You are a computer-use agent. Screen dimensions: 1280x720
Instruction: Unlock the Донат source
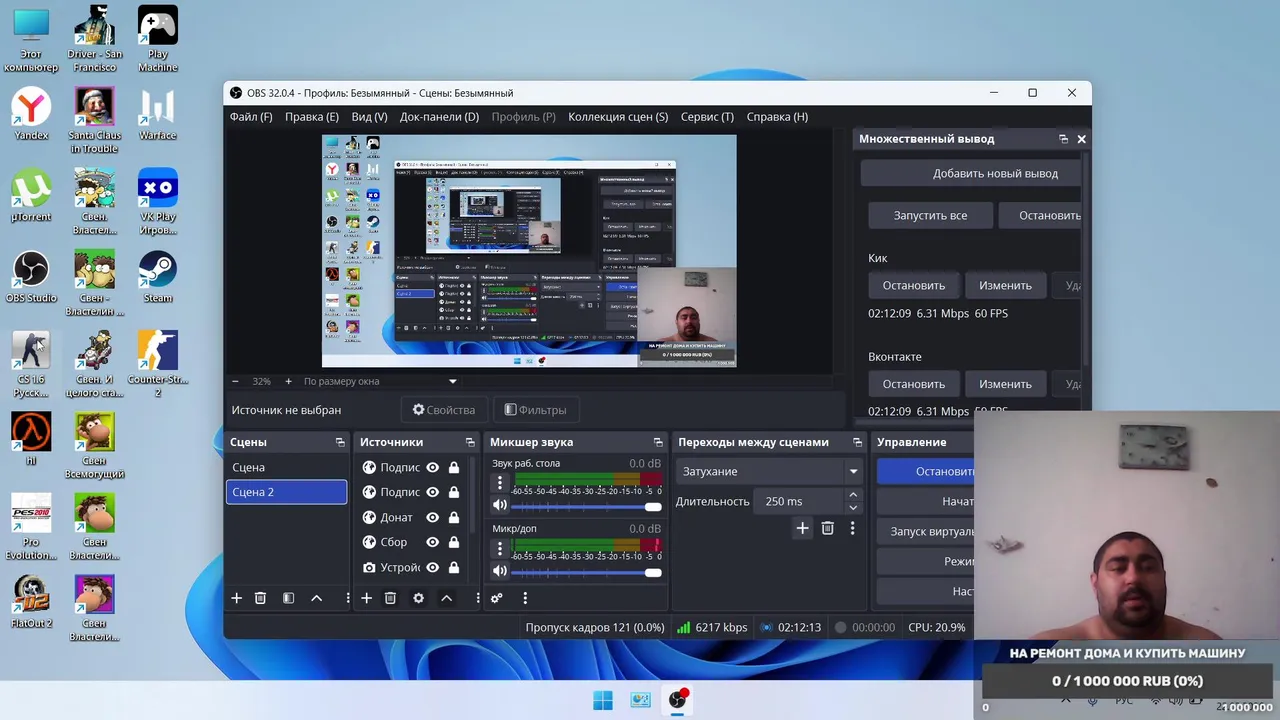click(x=454, y=517)
